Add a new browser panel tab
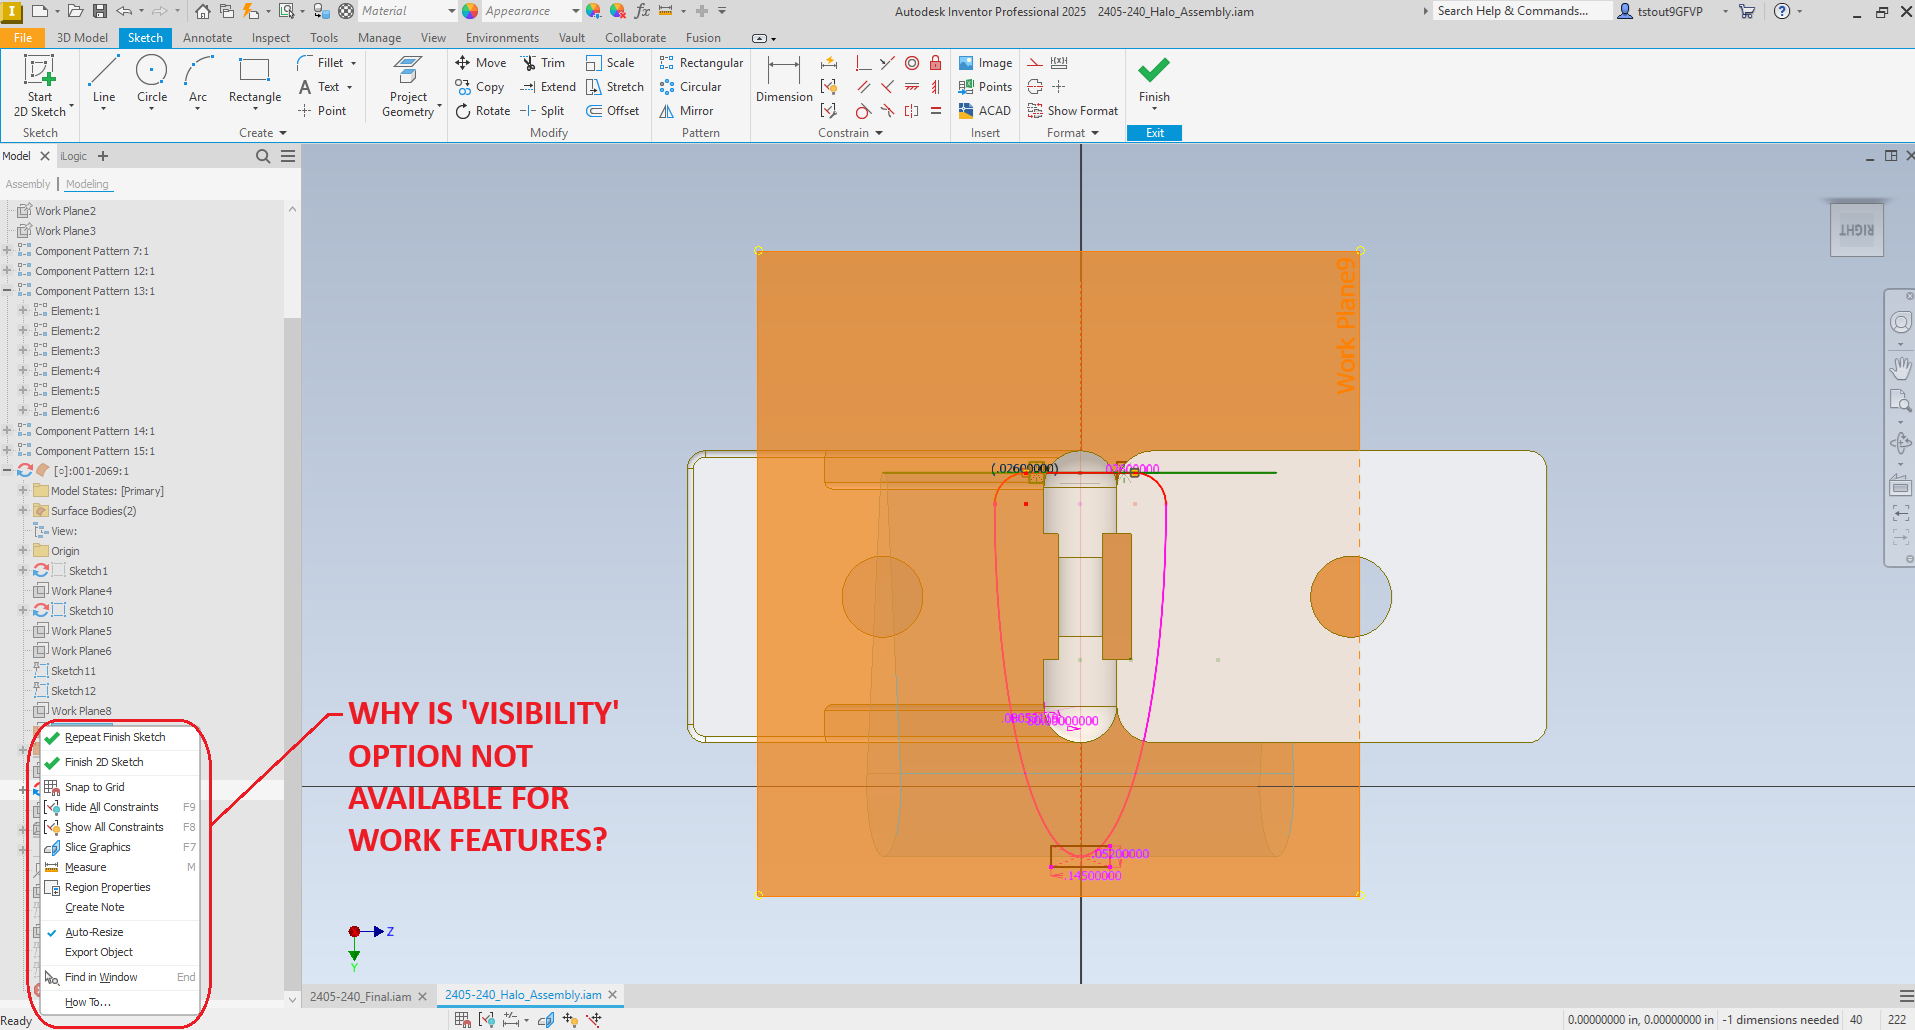 click(103, 156)
